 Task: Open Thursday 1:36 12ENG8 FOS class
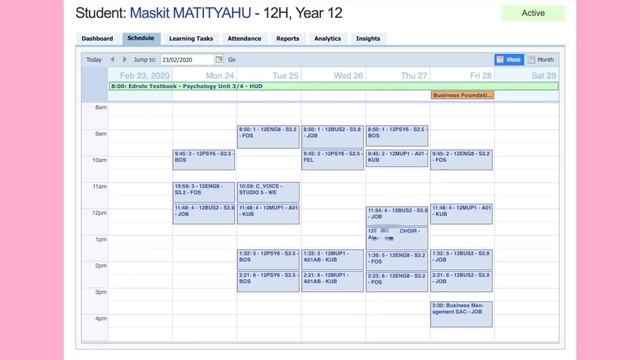coord(397,261)
